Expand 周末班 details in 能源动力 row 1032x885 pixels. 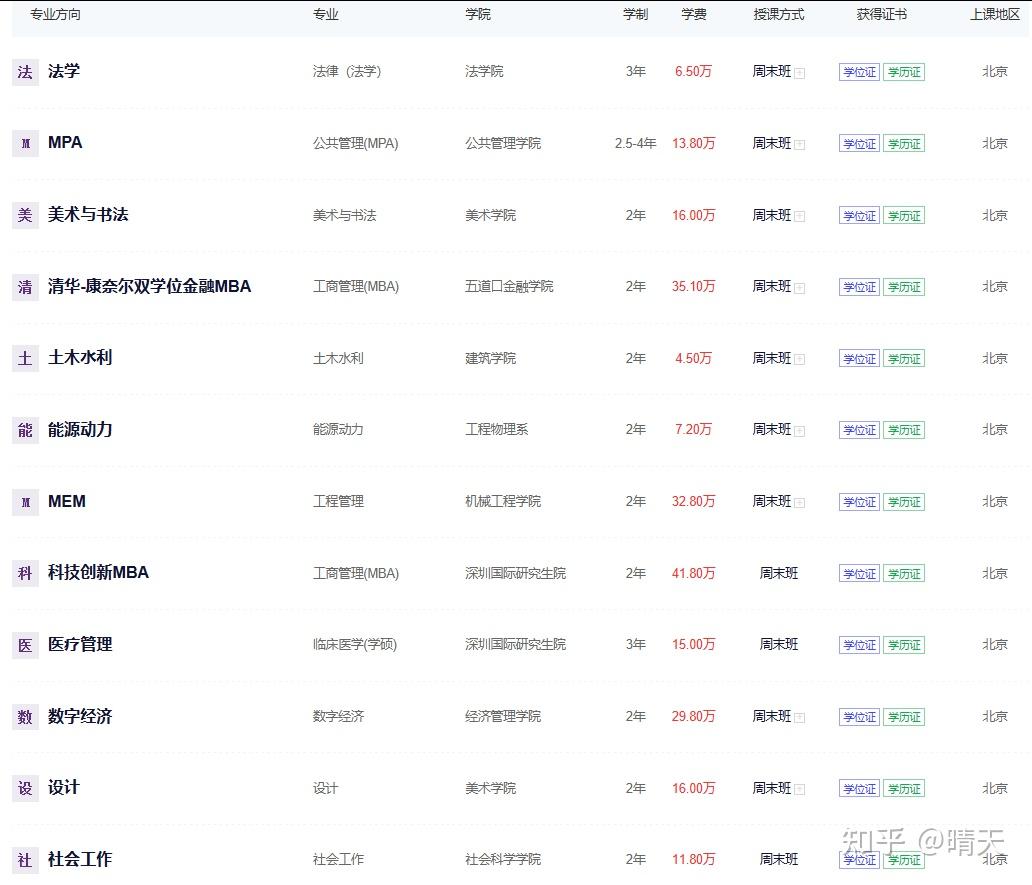coord(800,431)
